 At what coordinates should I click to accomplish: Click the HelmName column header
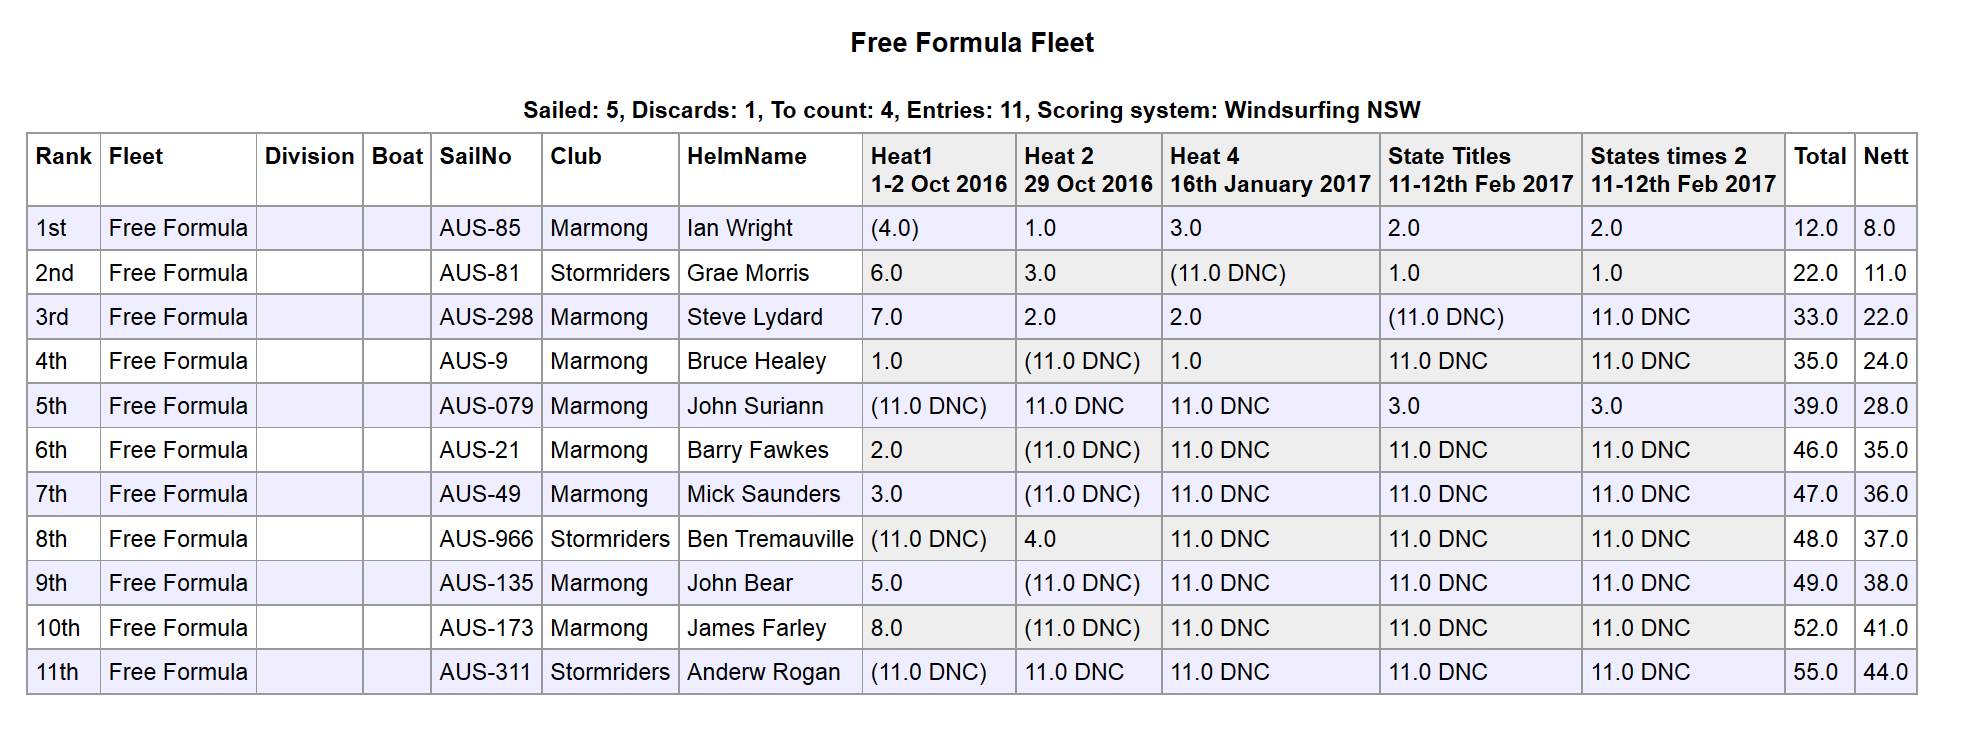coord(746,157)
